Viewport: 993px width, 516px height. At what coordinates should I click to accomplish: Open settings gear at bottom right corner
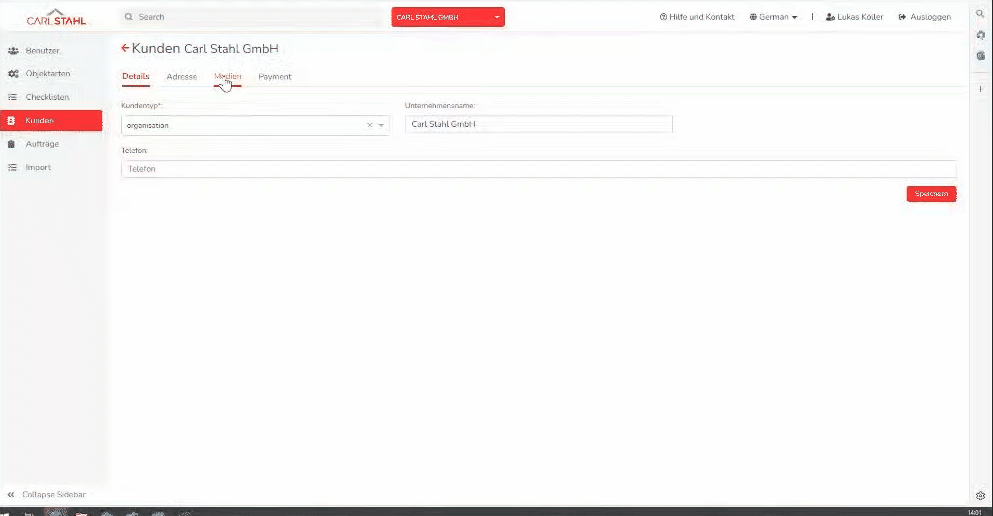980,496
